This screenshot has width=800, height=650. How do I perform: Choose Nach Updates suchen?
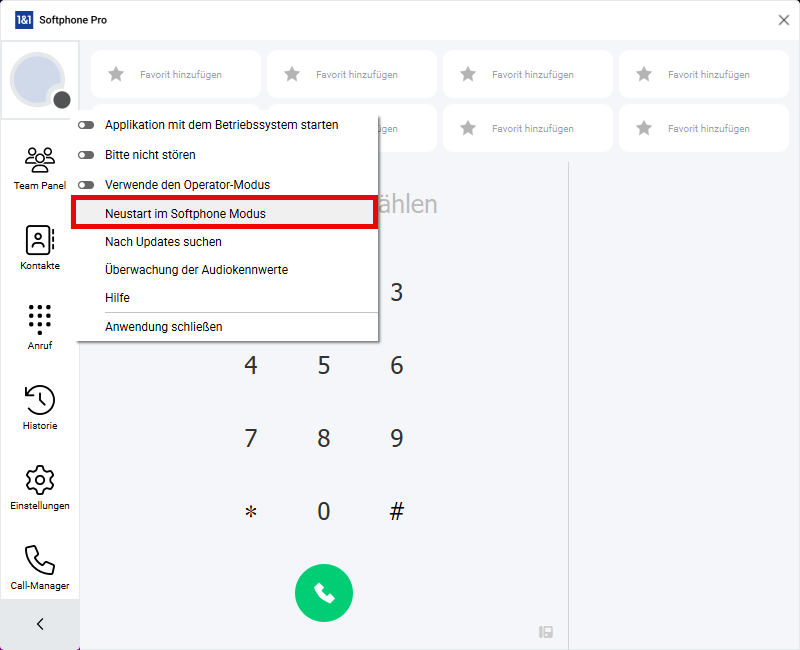point(163,241)
